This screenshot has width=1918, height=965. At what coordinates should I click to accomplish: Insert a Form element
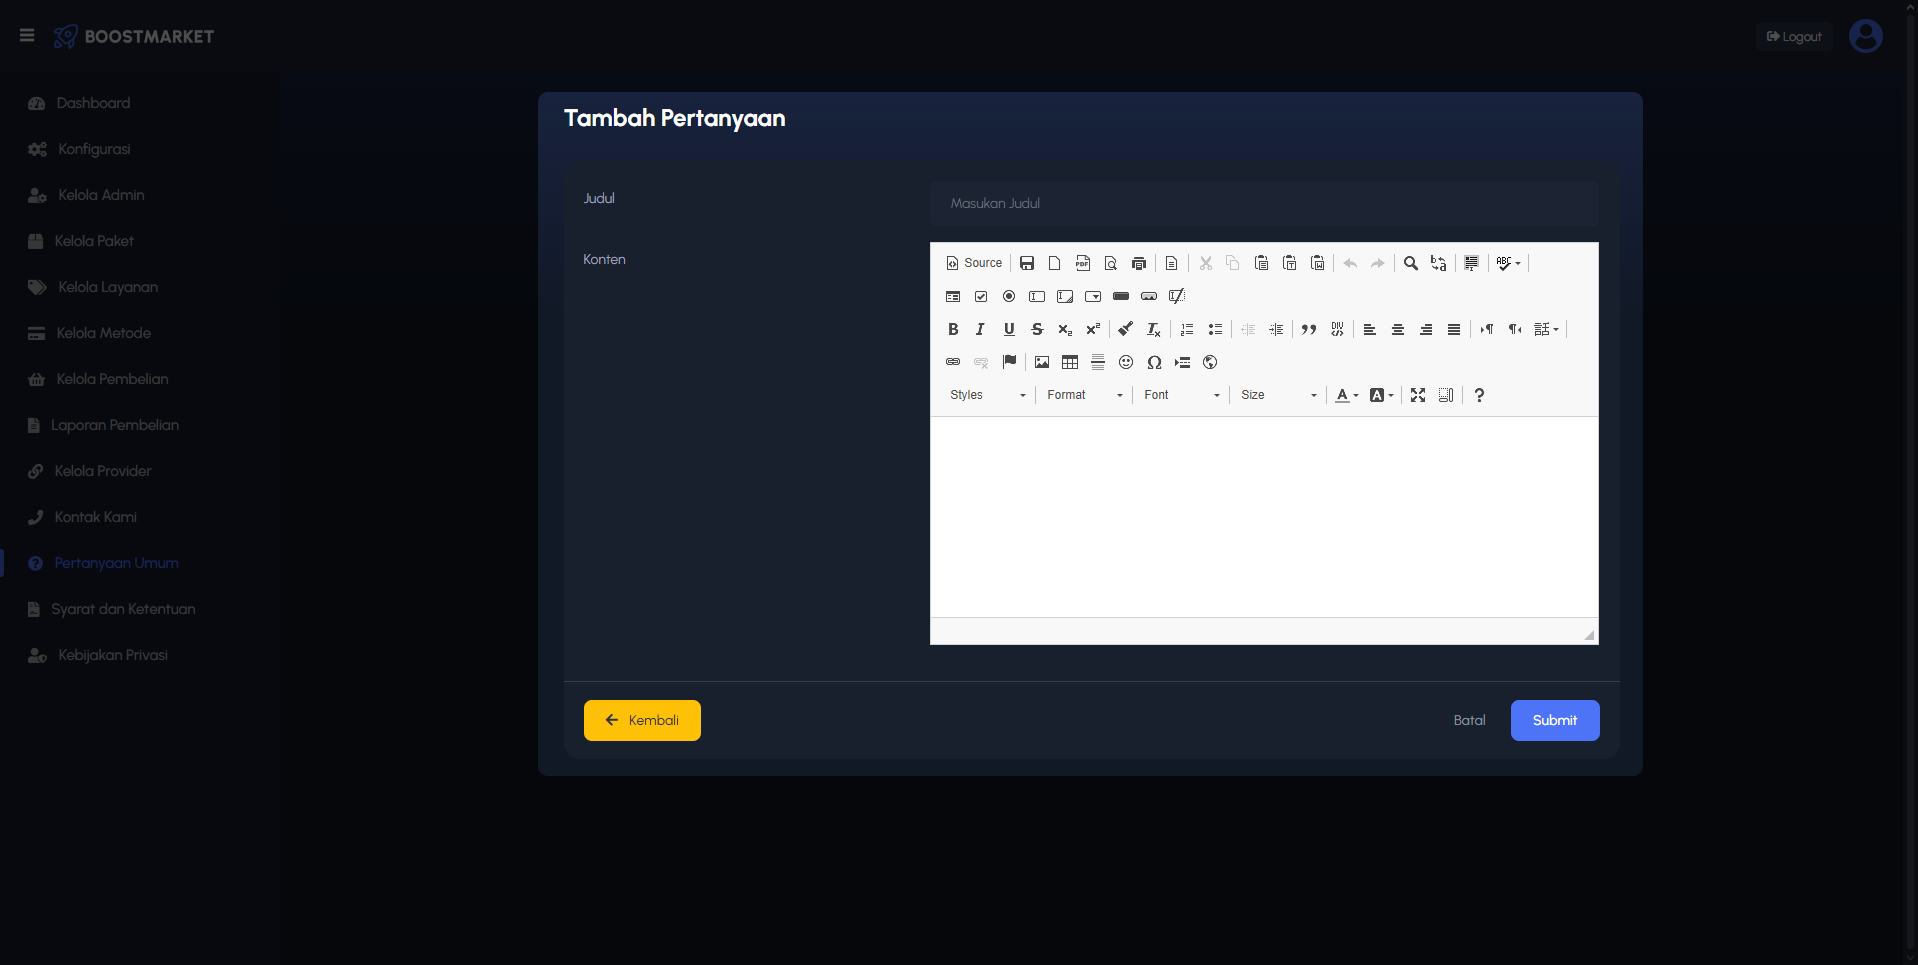tap(953, 296)
